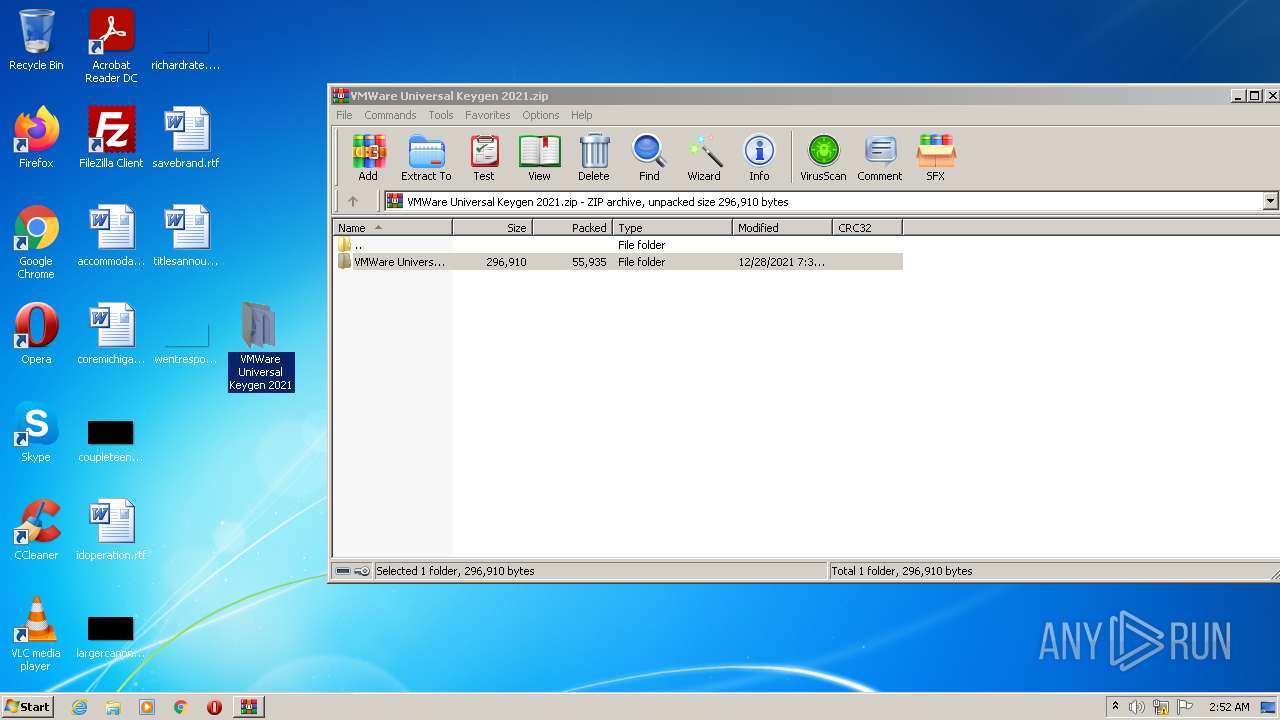
Task: Select the Skype desktop icon
Action: 36,432
